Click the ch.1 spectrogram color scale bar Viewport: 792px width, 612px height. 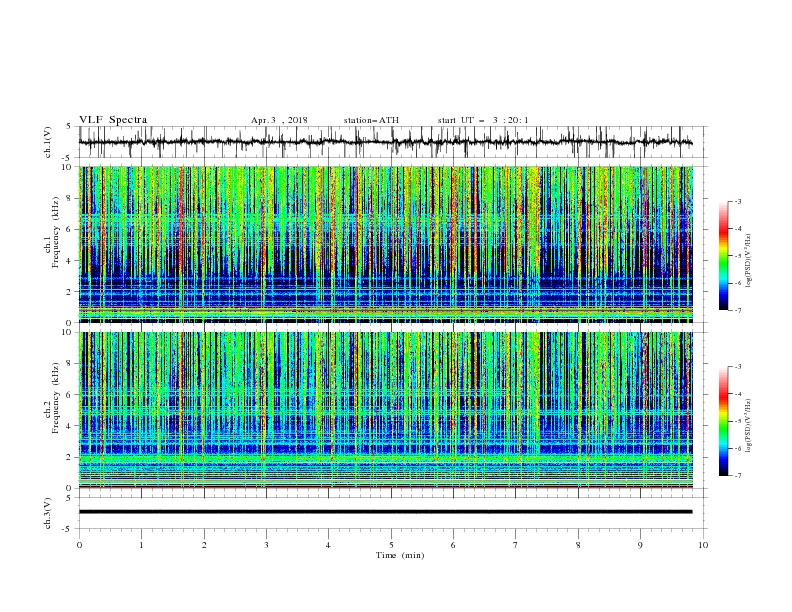click(x=723, y=256)
